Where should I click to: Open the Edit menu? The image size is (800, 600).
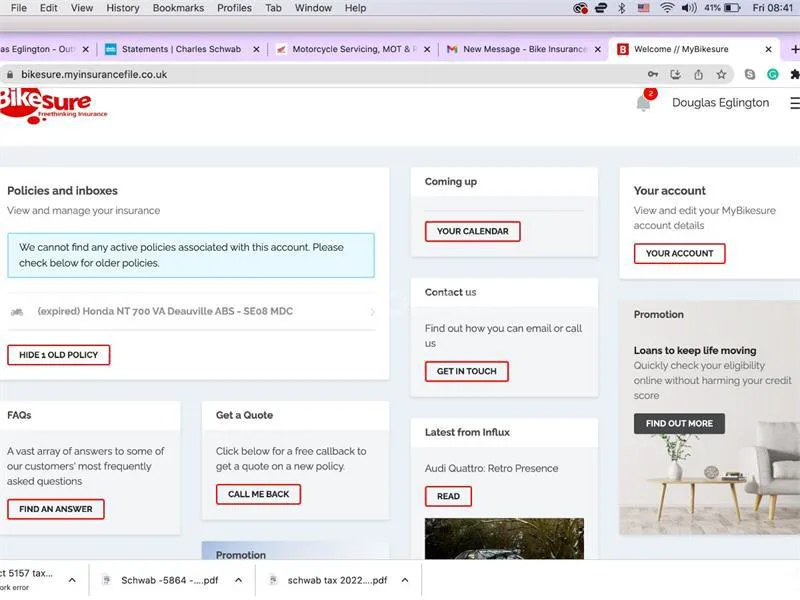(48, 8)
